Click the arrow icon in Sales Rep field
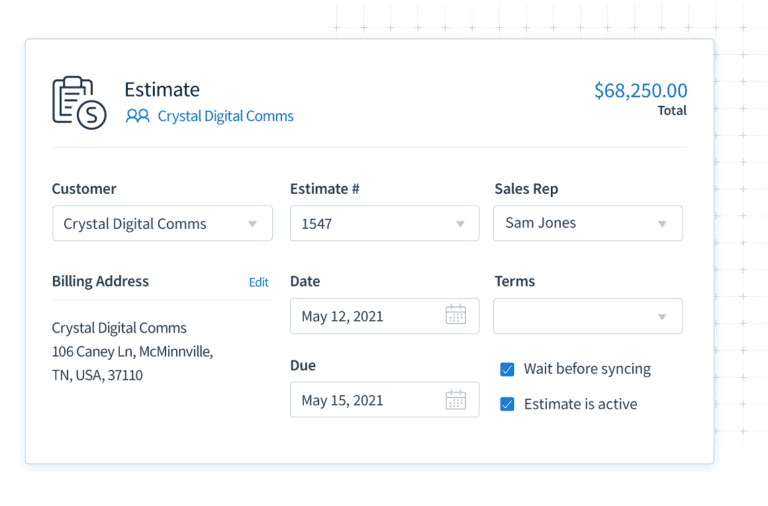Viewport: 768px width, 506px height. [661, 224]
